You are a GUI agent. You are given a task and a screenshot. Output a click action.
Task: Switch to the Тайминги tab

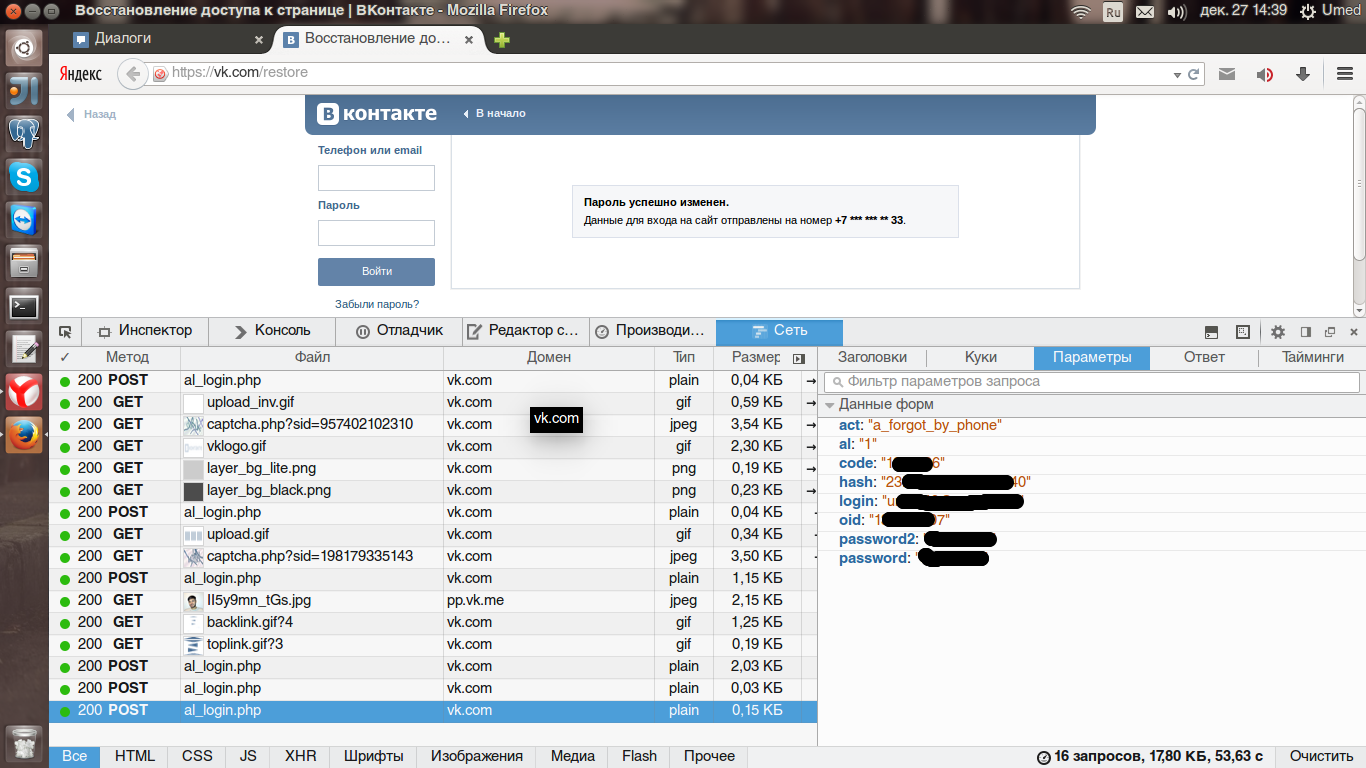tap(1313, 357)
